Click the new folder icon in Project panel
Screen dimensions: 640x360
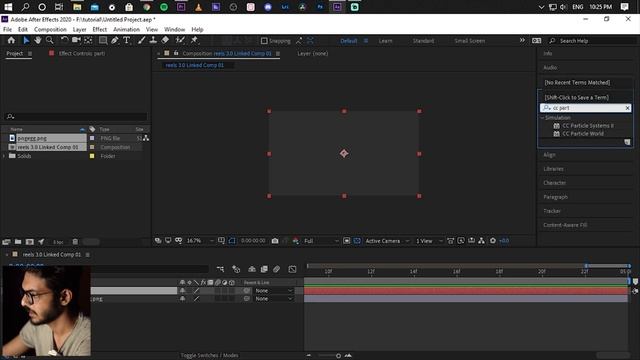[x=18, y=242]
